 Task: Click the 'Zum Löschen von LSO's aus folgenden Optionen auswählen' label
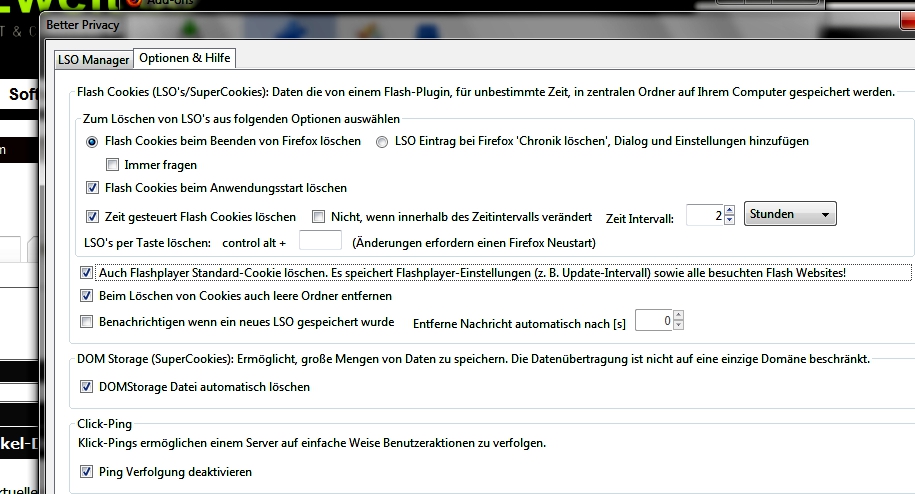point(241,119)
